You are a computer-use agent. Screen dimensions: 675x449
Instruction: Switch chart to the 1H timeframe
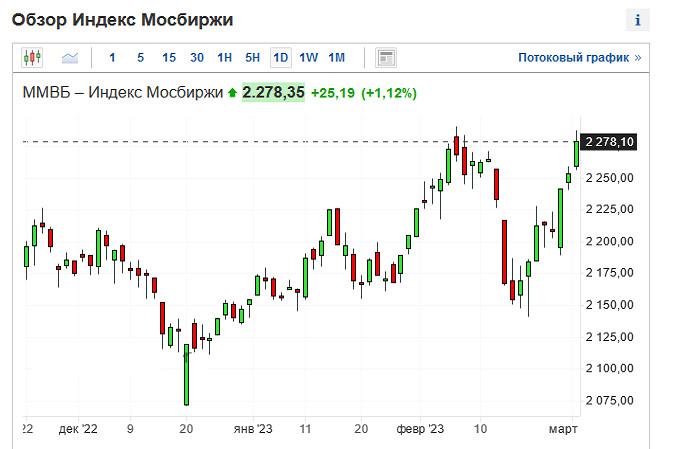(225, 58)
